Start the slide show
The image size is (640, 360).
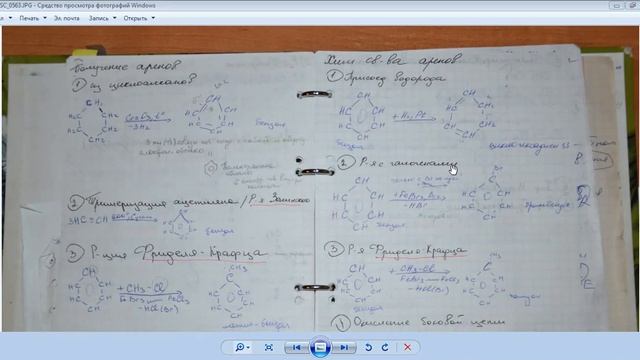(320, 347)
